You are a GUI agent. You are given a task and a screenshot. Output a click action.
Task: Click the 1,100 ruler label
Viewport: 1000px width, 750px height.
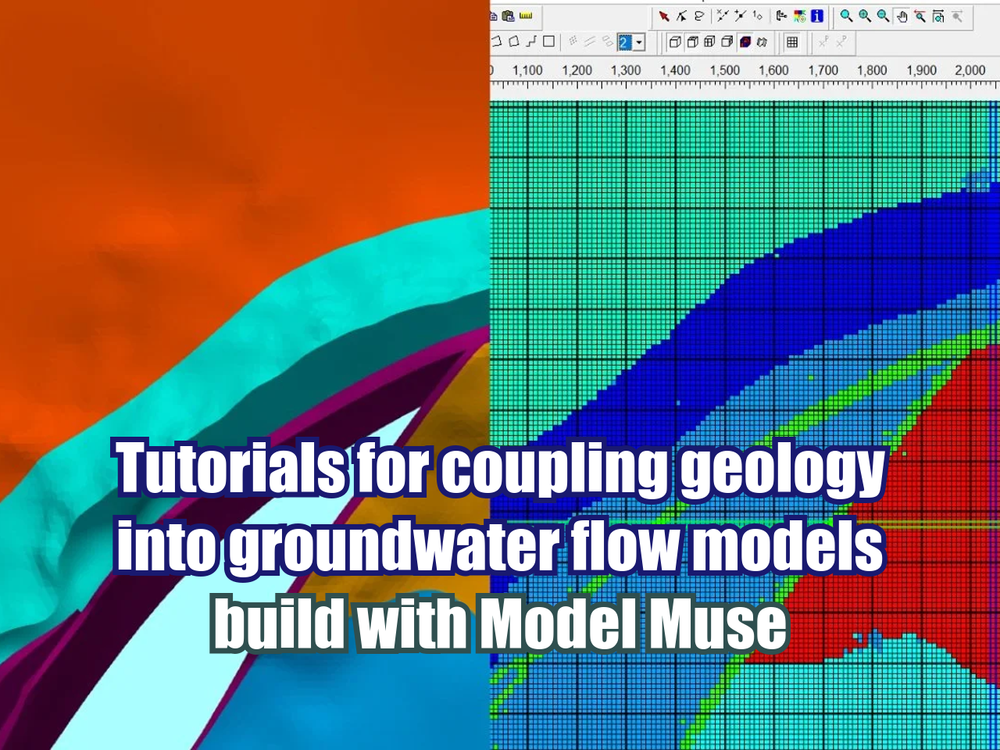527,70
